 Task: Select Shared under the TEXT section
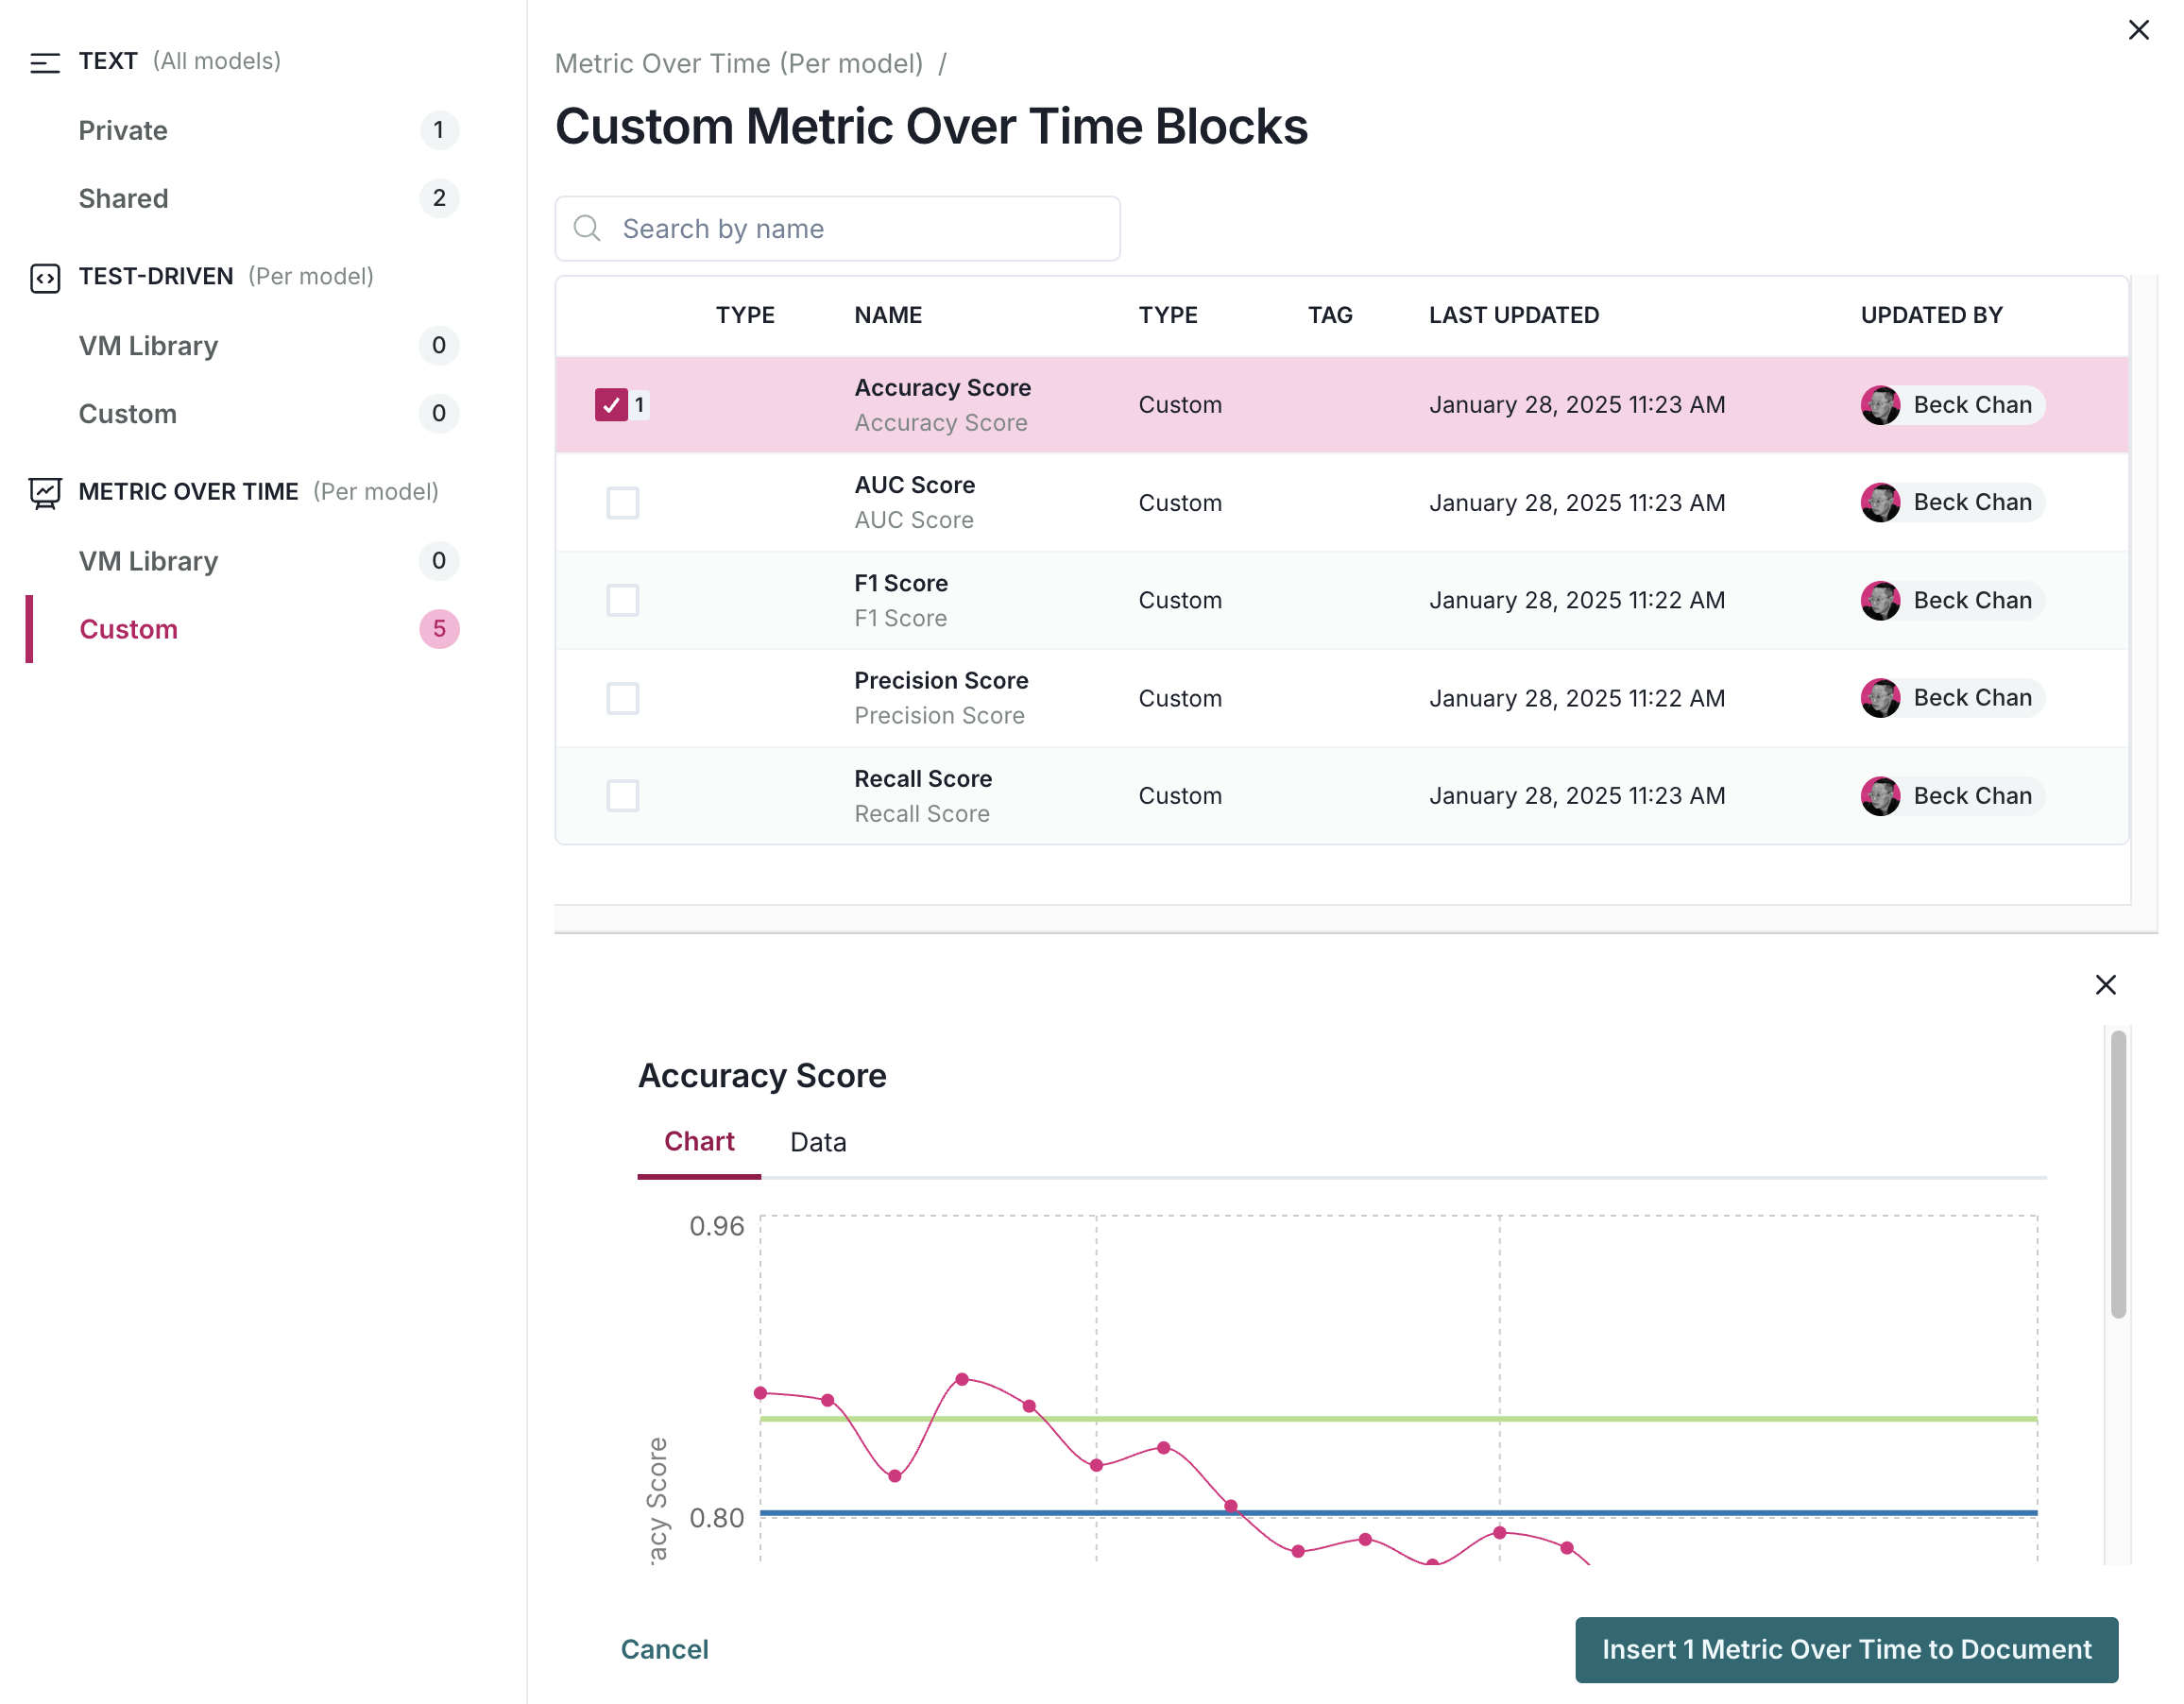tap(123, 198)
